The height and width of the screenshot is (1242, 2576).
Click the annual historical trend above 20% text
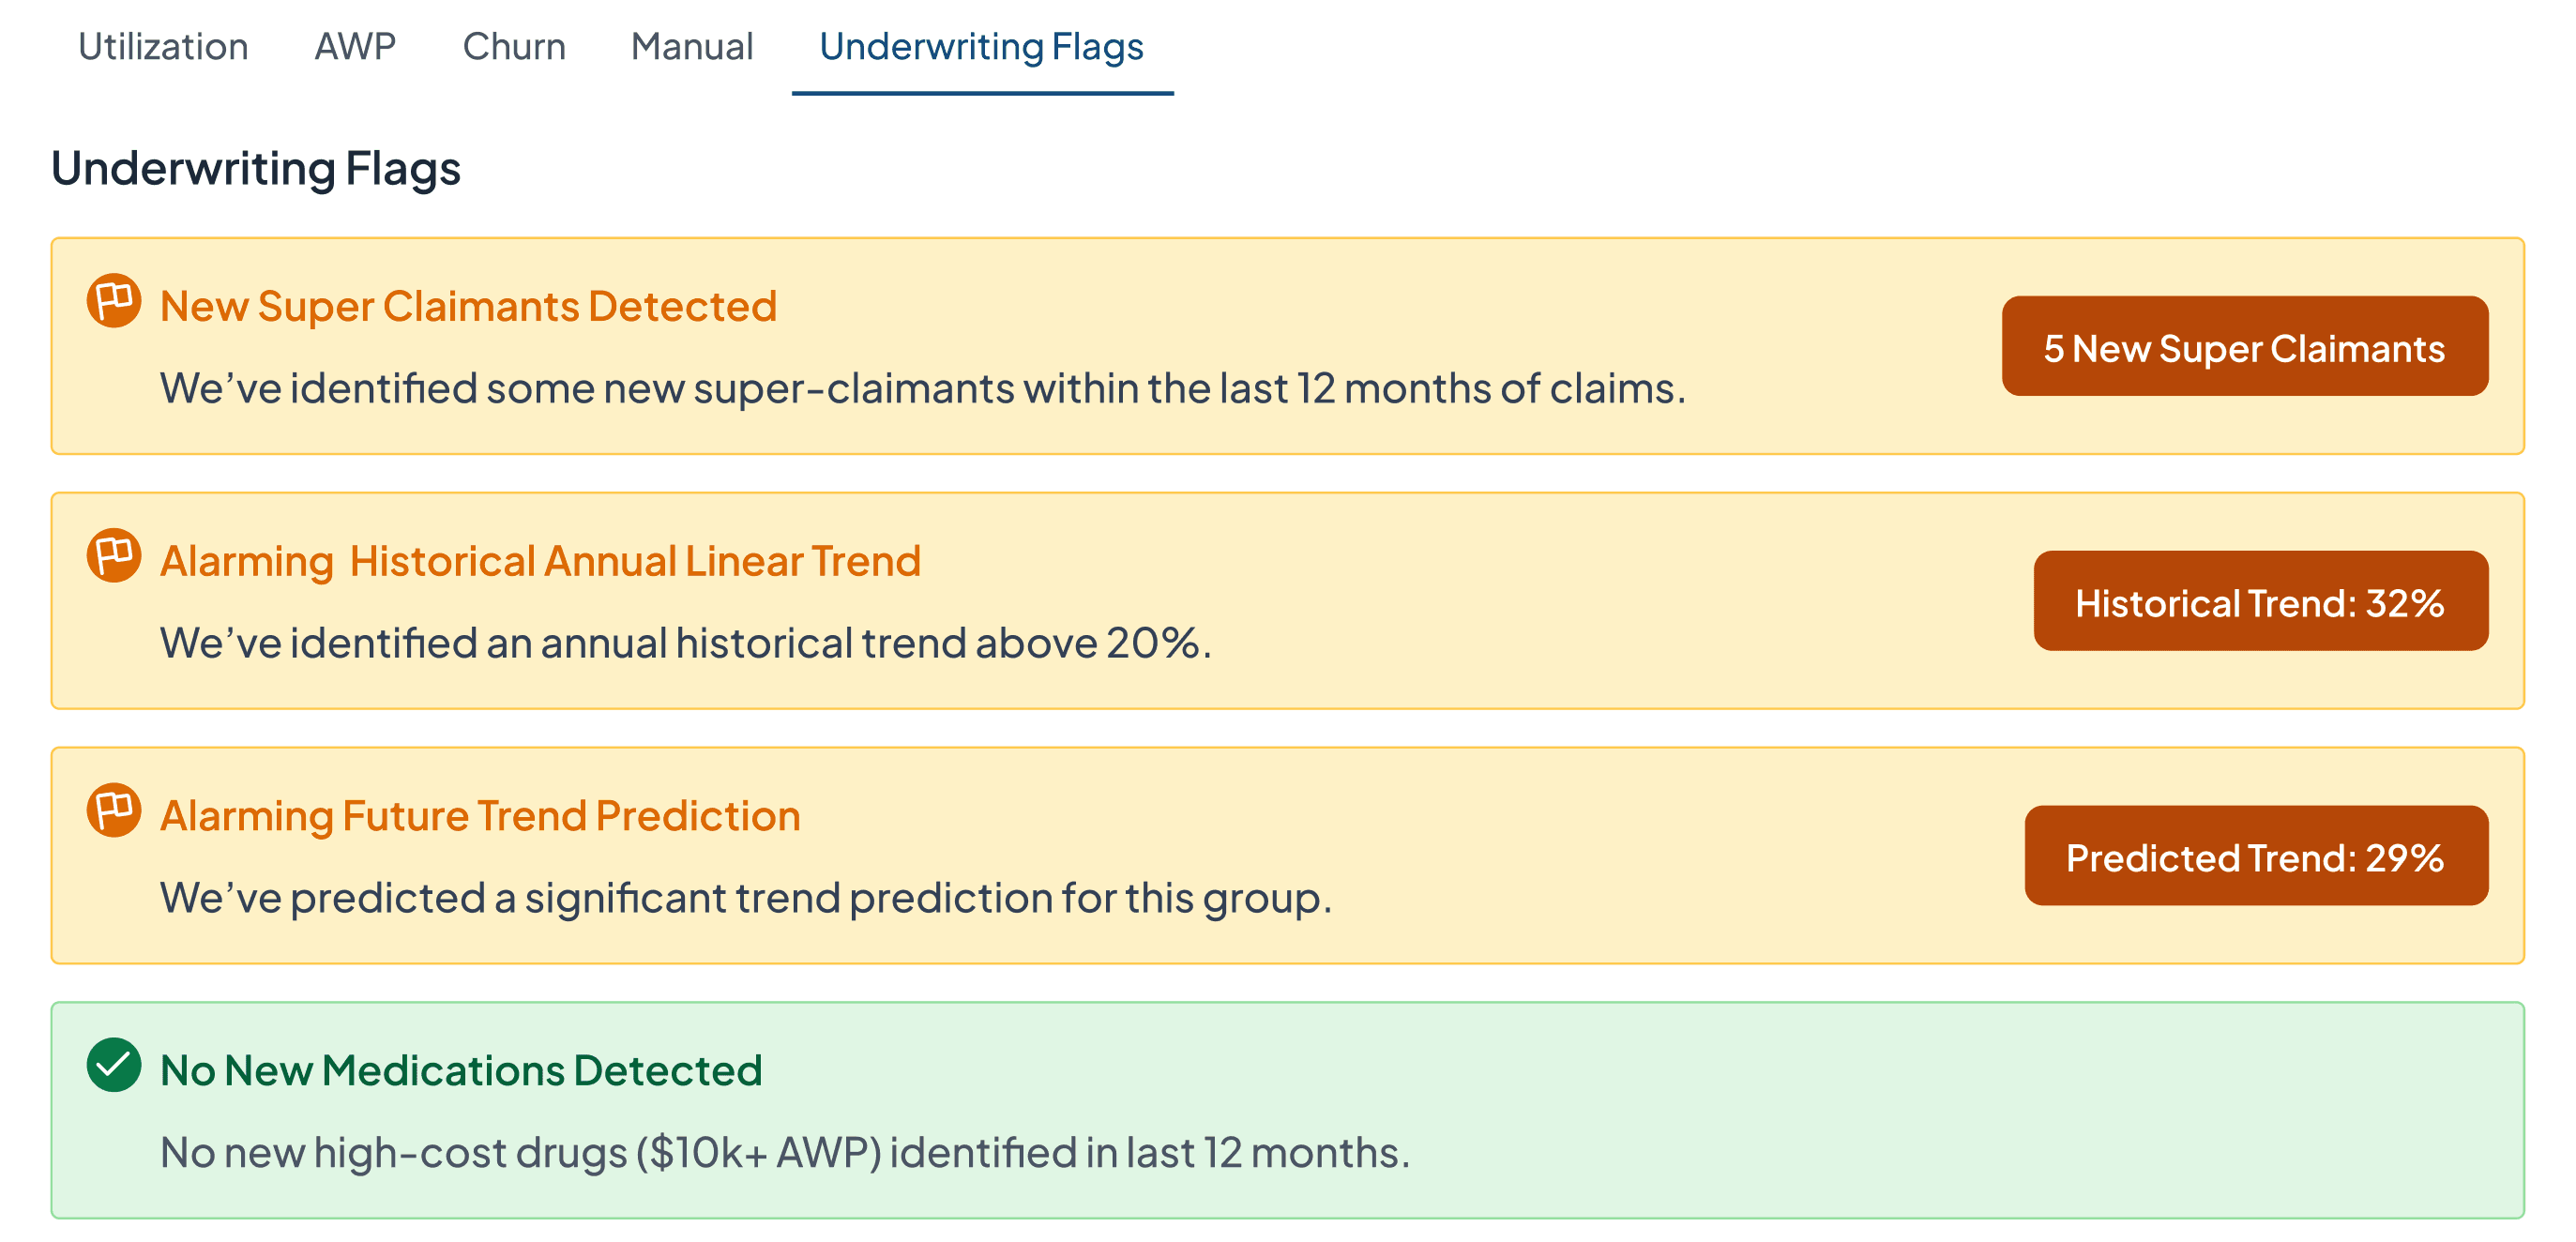tap(686, 643)
